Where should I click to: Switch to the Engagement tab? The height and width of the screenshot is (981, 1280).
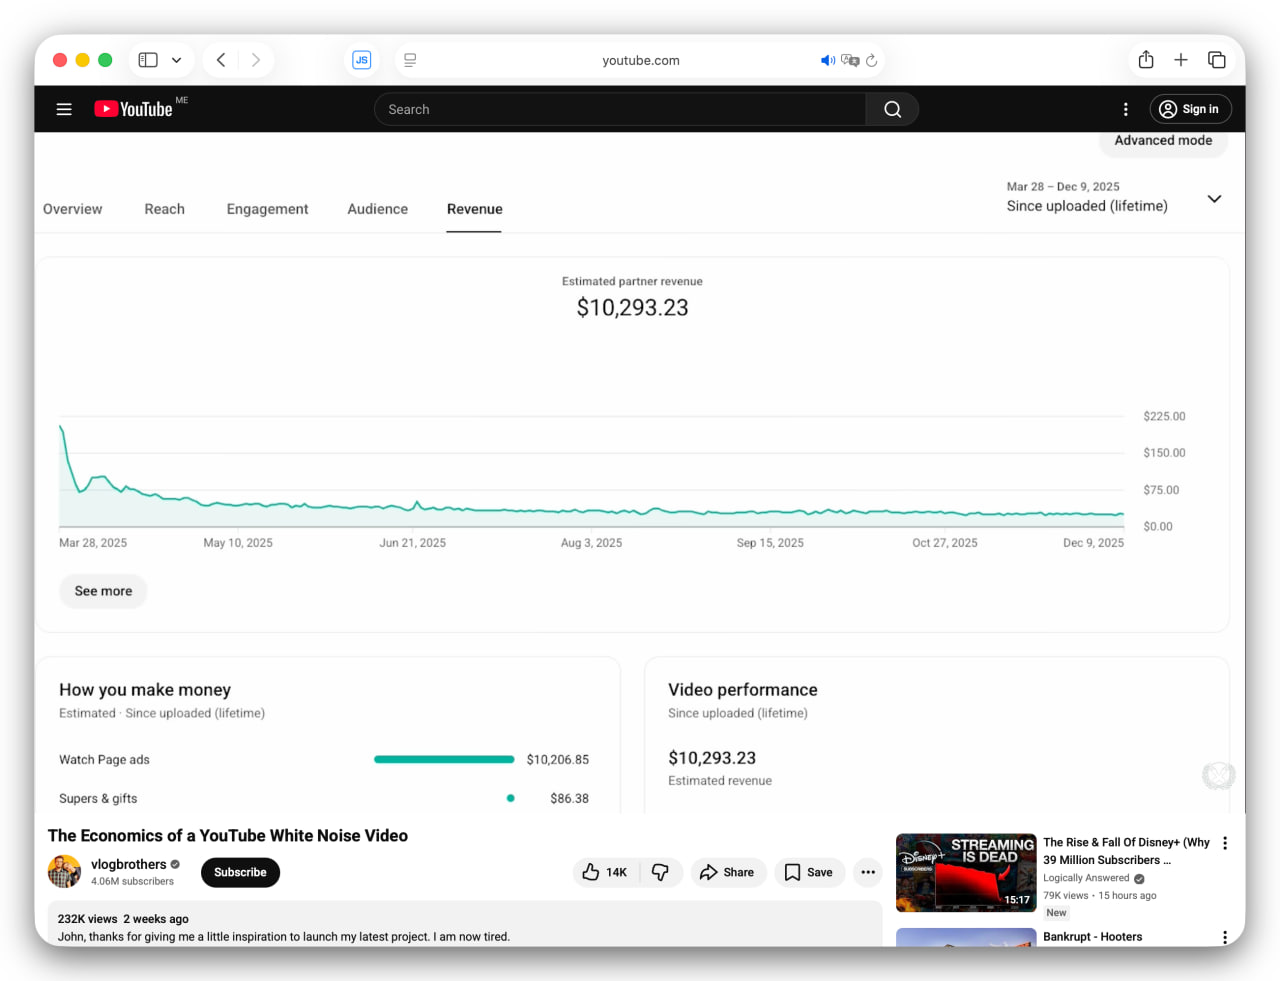pyautogui.click(x=267, y=209)
